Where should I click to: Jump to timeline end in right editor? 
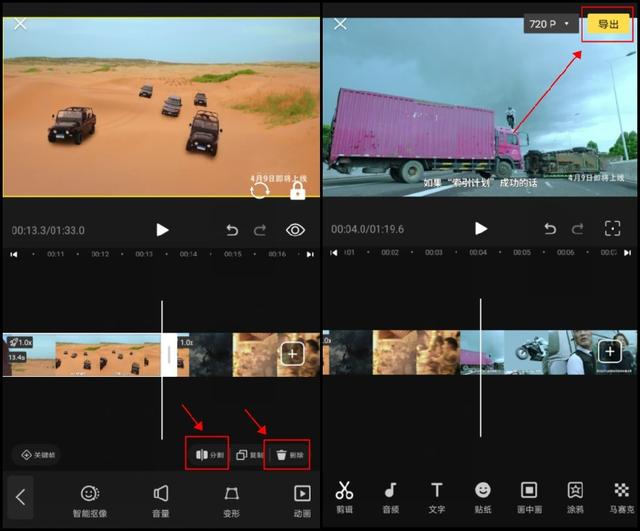point(627,253)
